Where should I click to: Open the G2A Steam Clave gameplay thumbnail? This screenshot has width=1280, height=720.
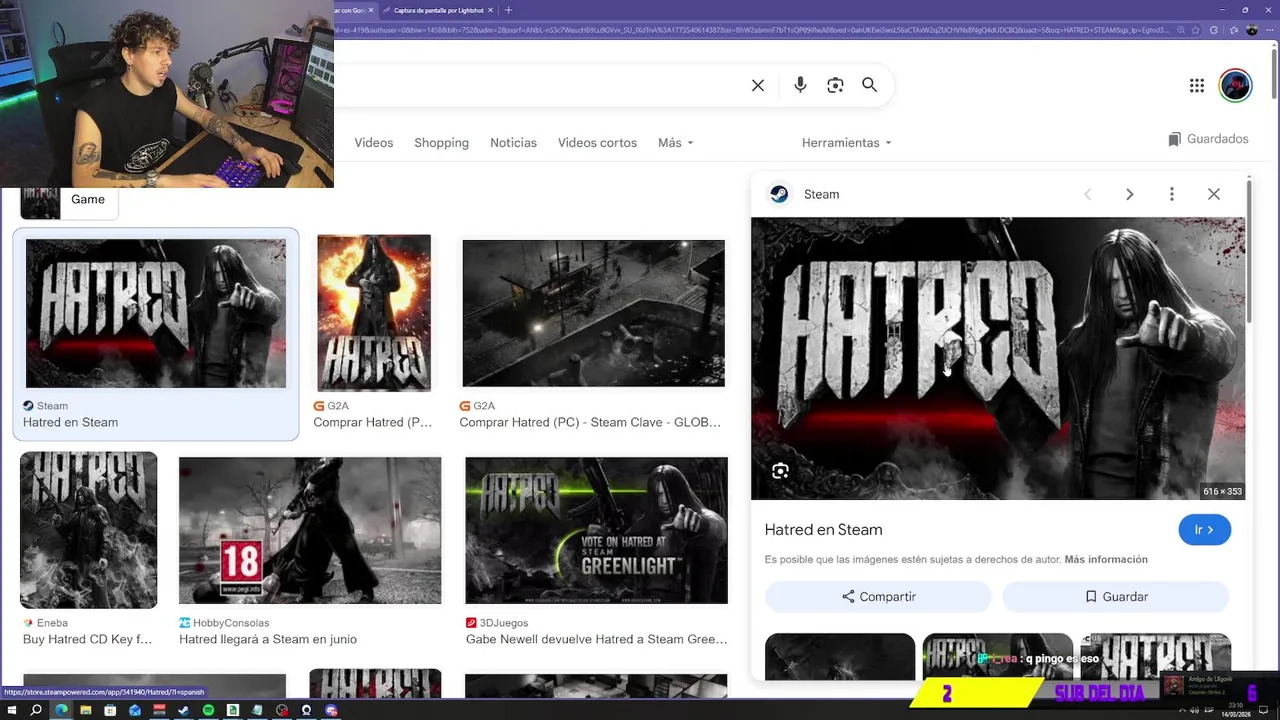[x=593, y=313]
